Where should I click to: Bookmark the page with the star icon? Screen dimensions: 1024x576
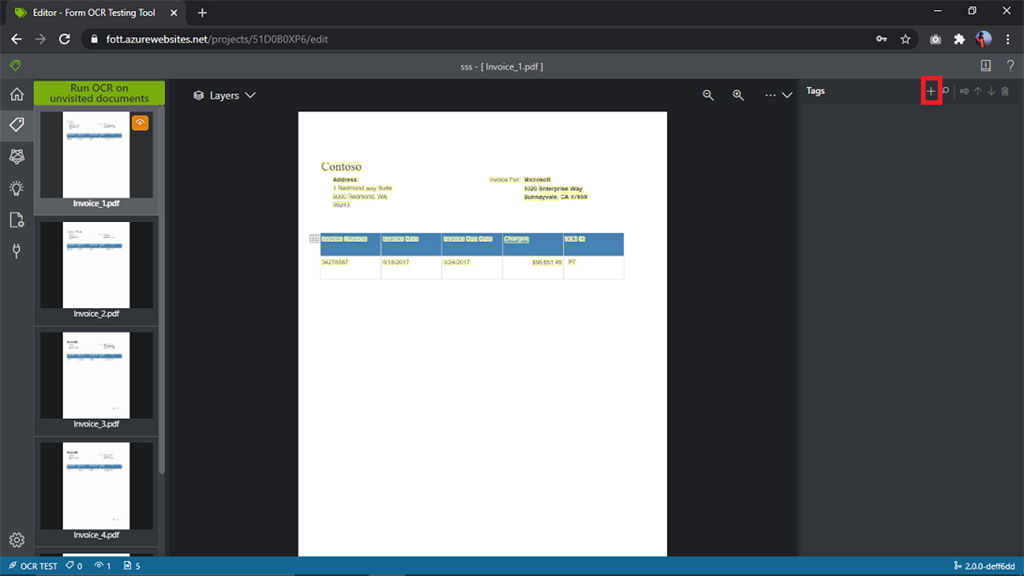coord(905,39)
